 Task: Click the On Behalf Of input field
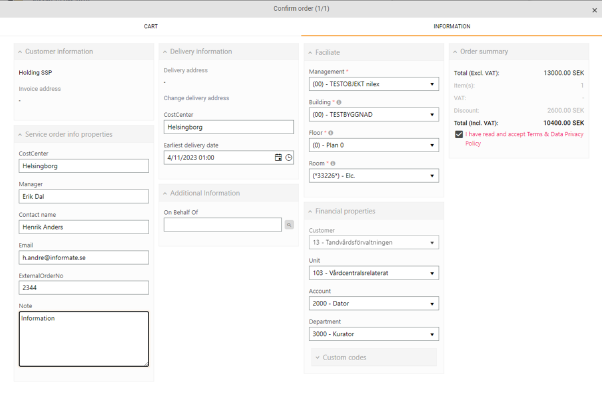223,225
